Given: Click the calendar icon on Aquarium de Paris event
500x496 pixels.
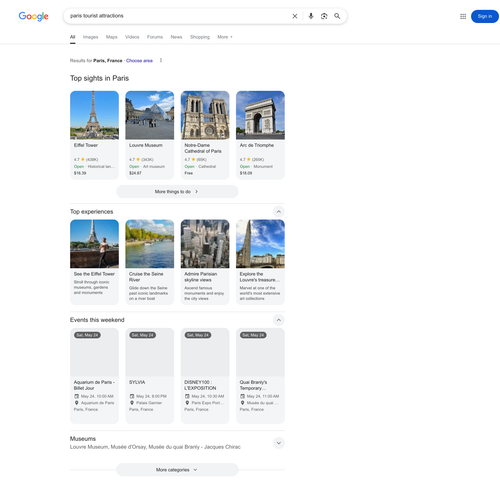Looking at the screenshot, I should (76, 396).
